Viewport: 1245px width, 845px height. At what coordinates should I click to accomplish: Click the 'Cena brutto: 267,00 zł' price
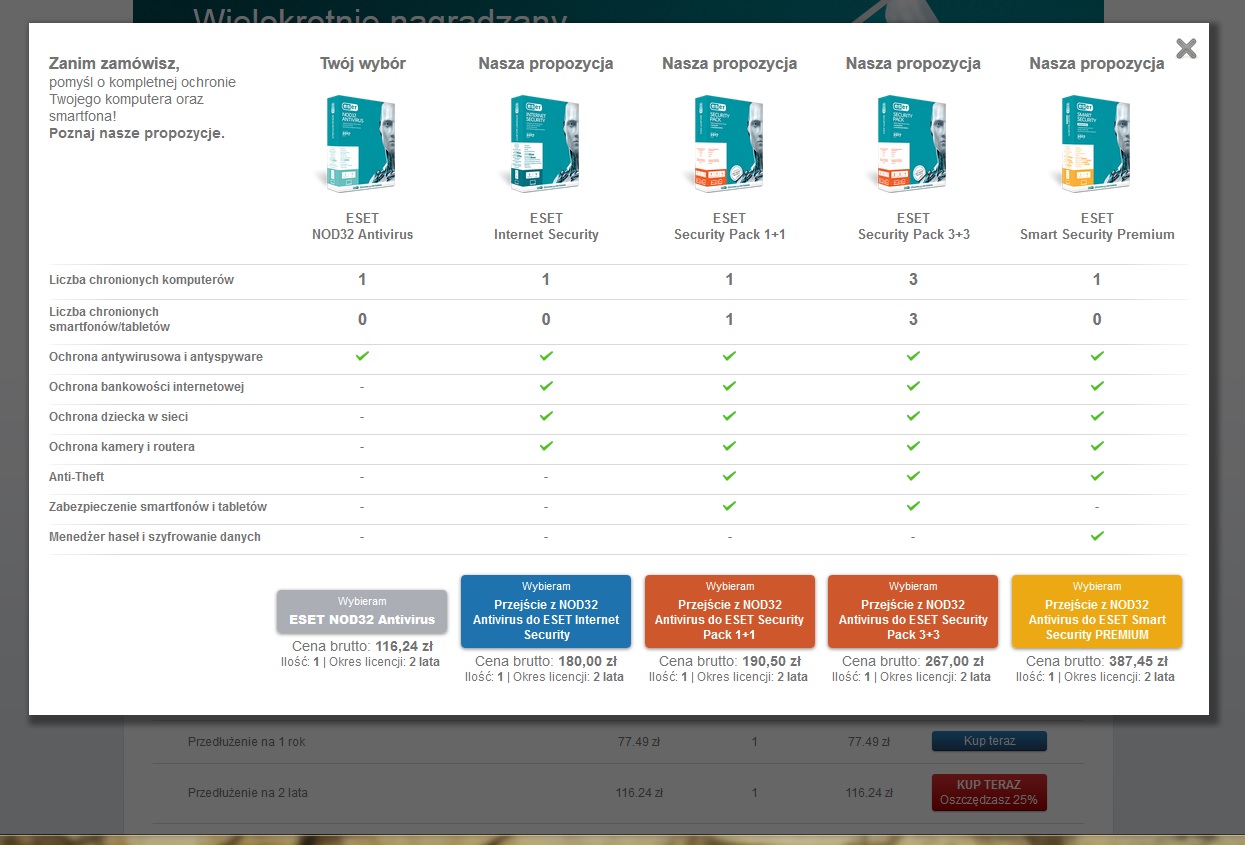[x=913, y=661]
